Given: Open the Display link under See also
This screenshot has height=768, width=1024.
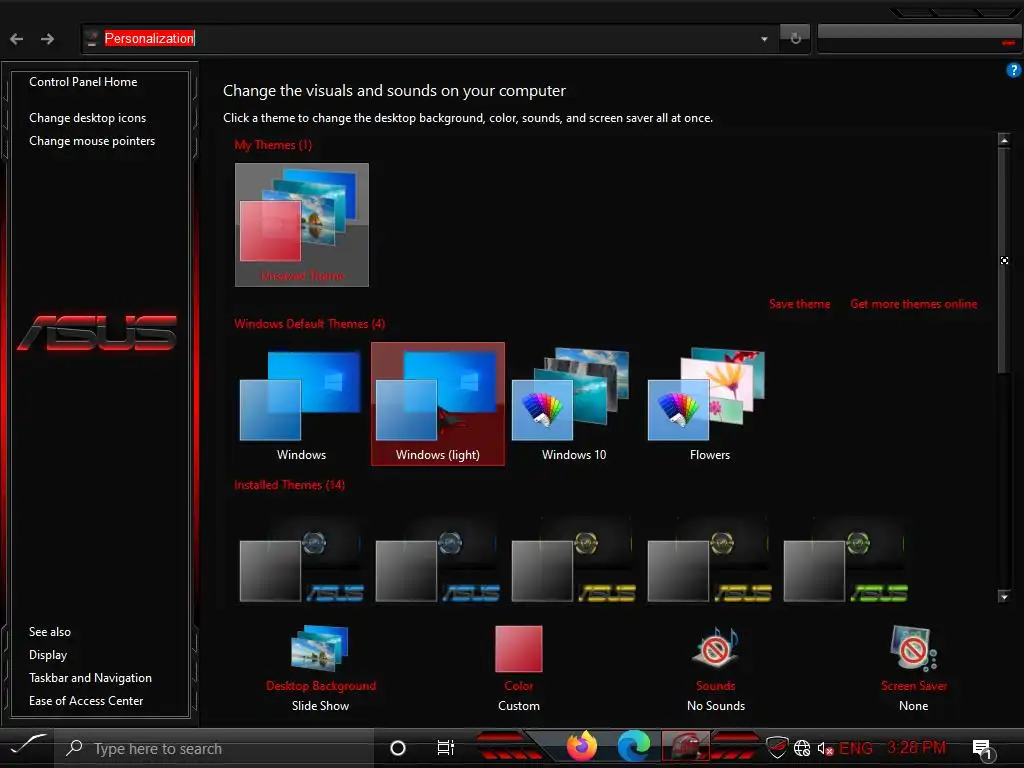Looking at the screenshot, I should tap(48, 655).
